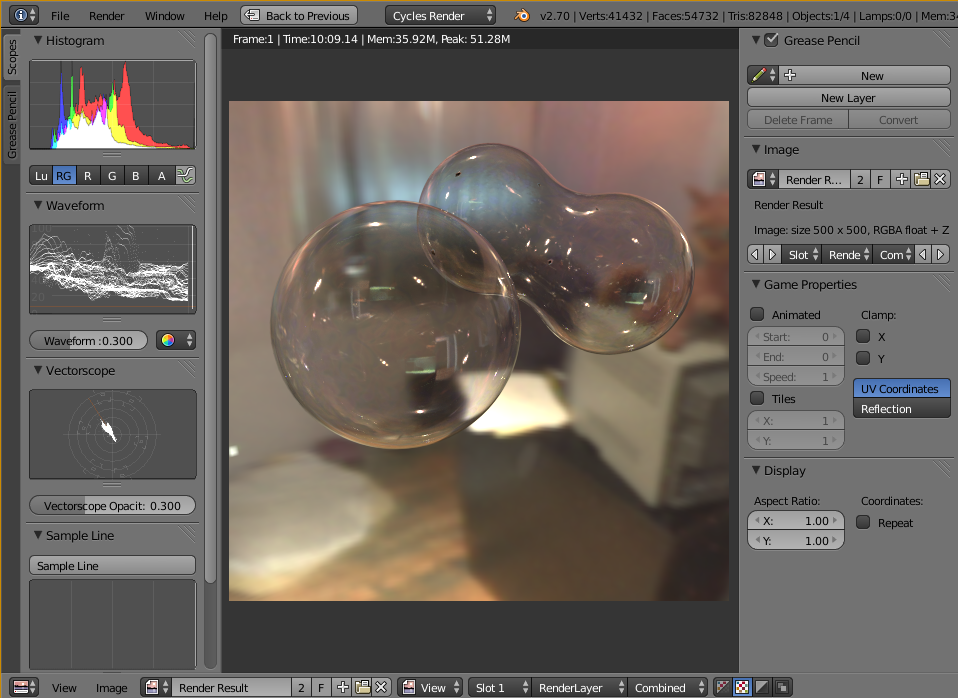Click previous slot left arrow in Image panel
This screenshot has width=958, height=698.
[755, 254]
